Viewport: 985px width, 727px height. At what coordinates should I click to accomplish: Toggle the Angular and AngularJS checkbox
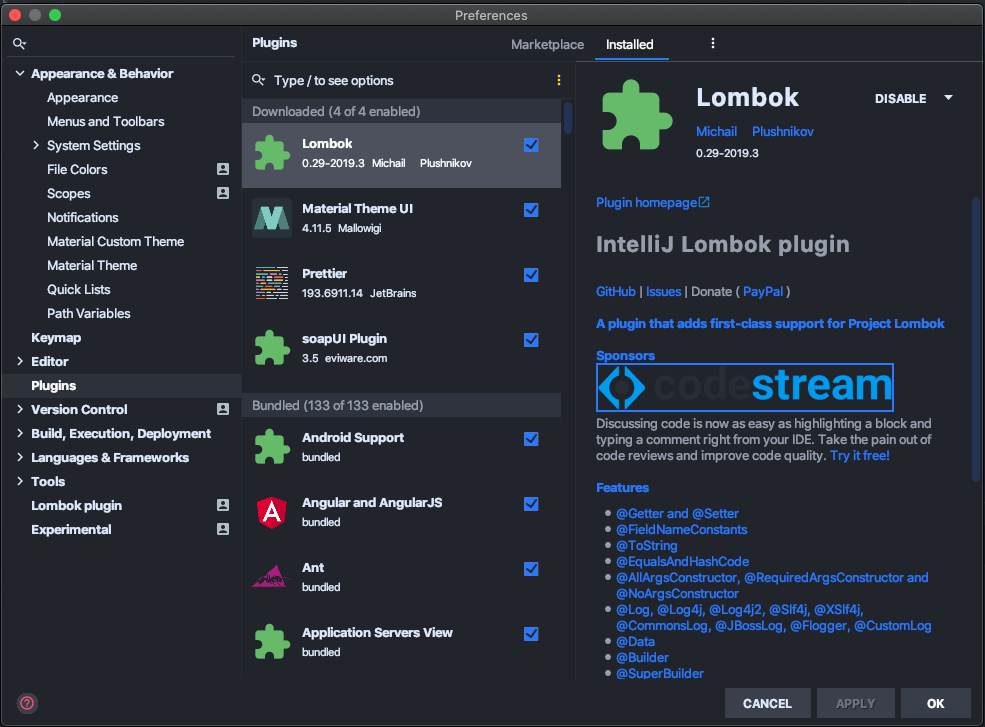tap(531, 504)
